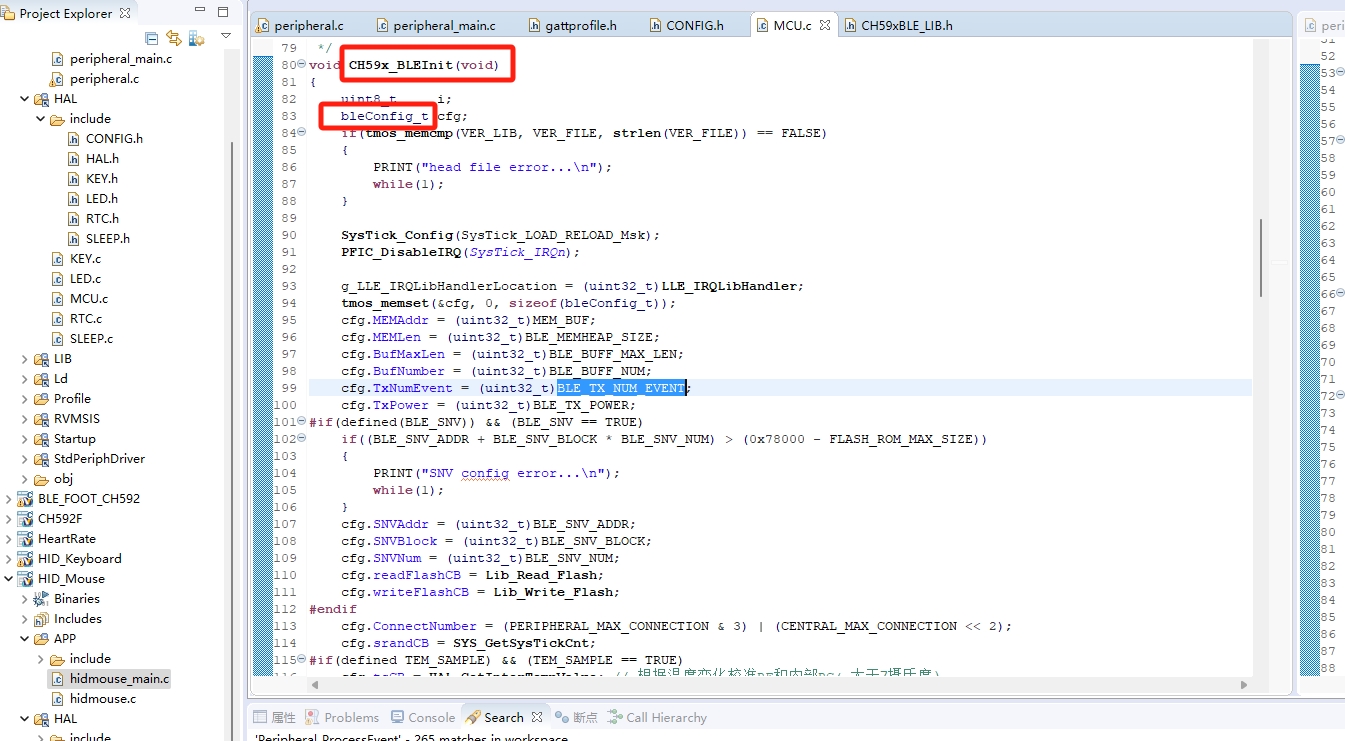This screenshot has width=1345, height=741.
Task: Select hidmouse.c in the APP folder
Action: tap(102, 698)
